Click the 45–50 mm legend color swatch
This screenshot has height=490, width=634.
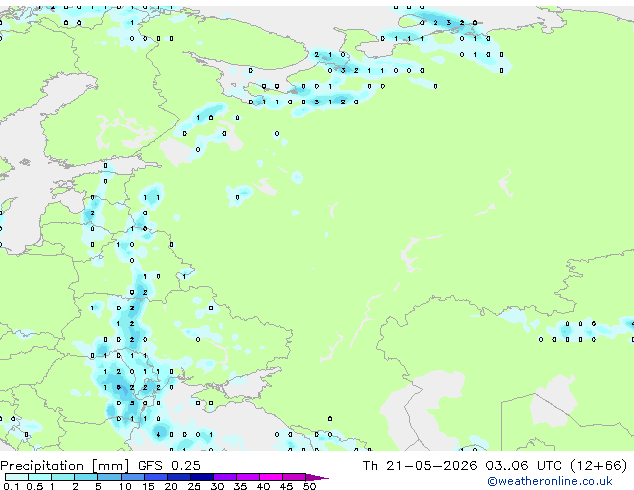point(294,477)
